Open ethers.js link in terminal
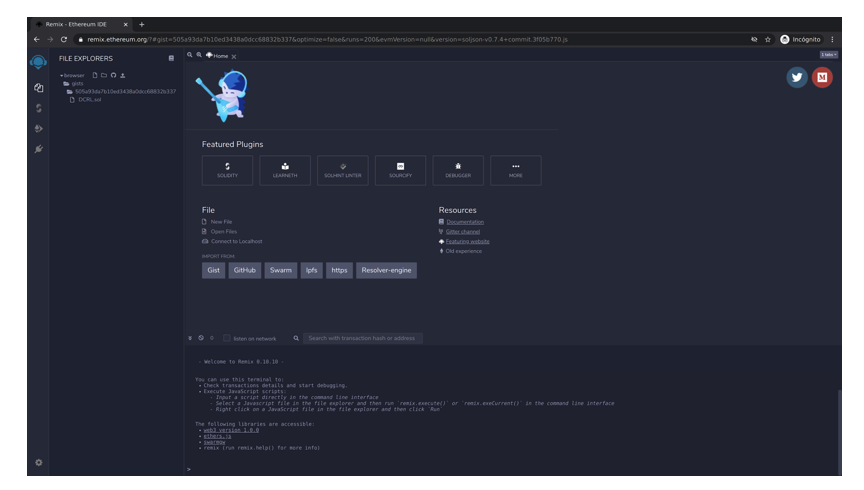 pyautogui.click(x=218, y=436)
